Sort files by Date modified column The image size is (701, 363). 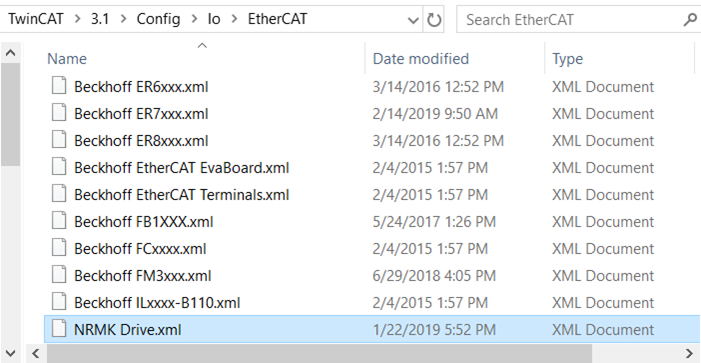coord(421,59)
